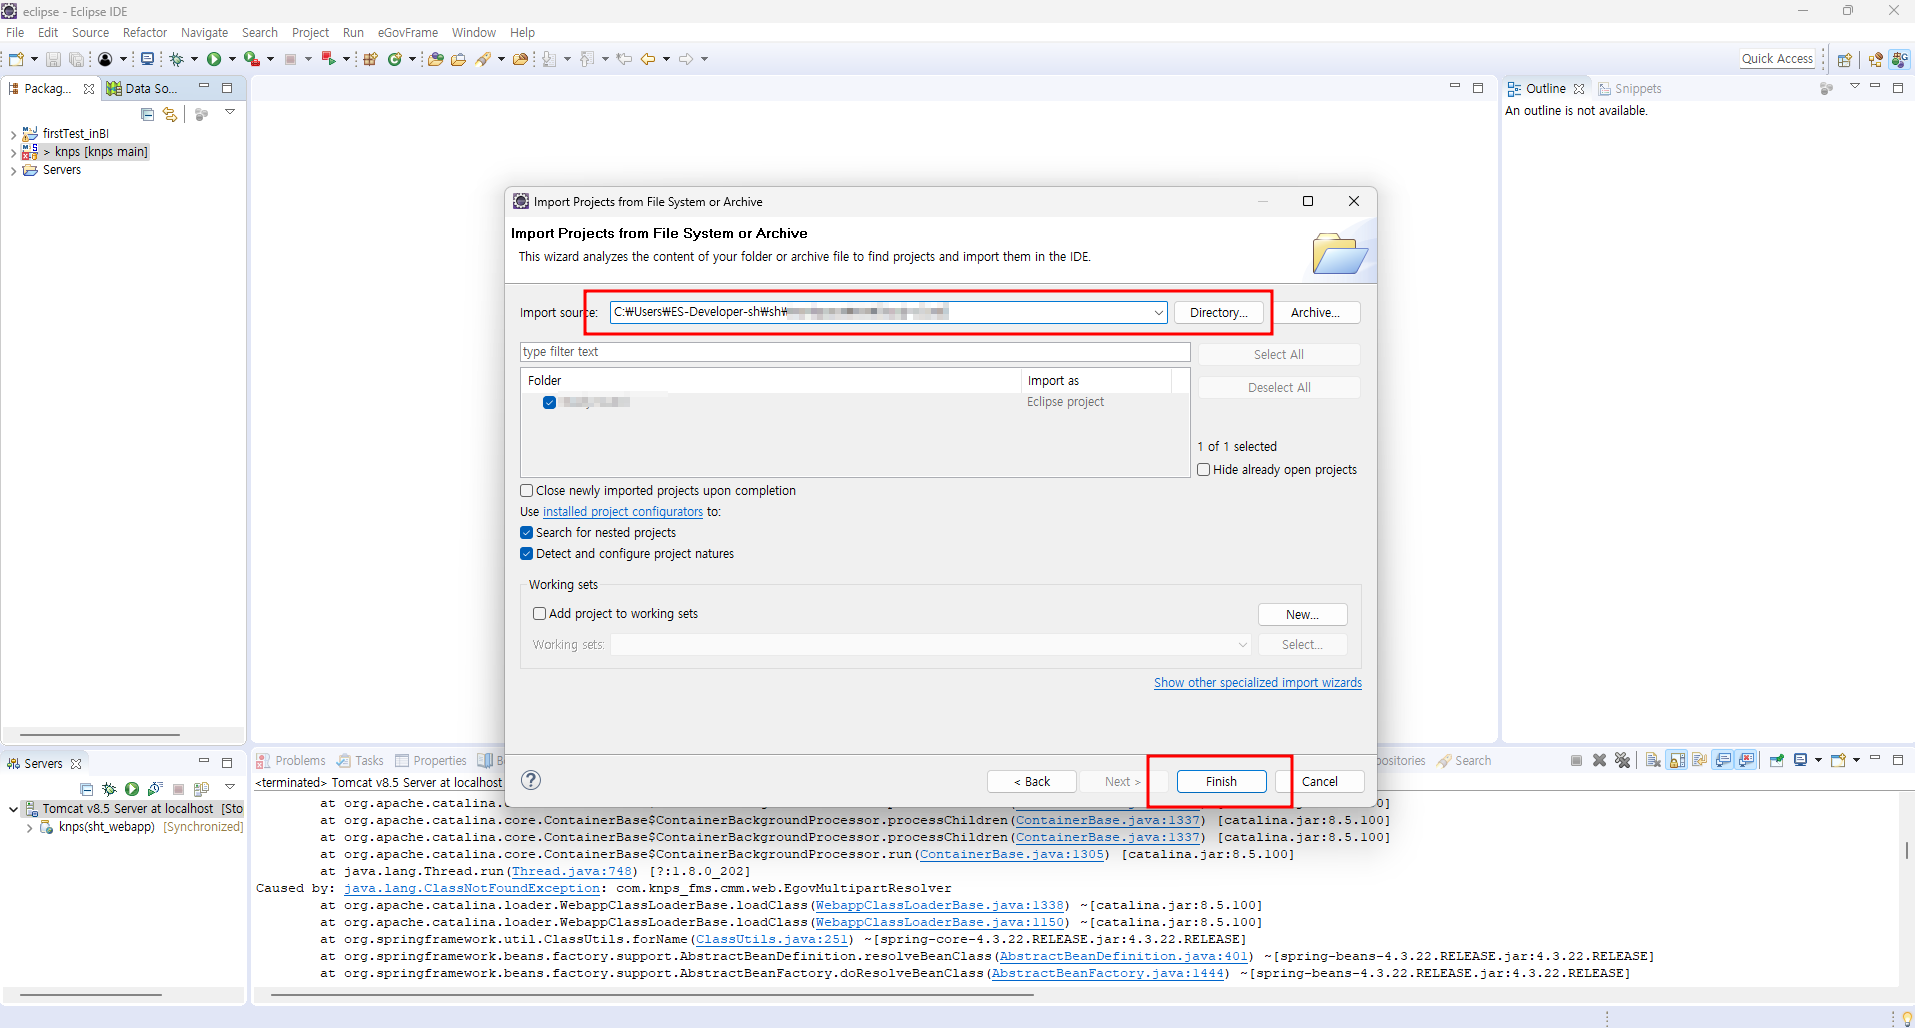Toggle Close newly imported projects upon completion
Image resolution: width=1915 pixels, height=1028 pixels.
point(526,491)
